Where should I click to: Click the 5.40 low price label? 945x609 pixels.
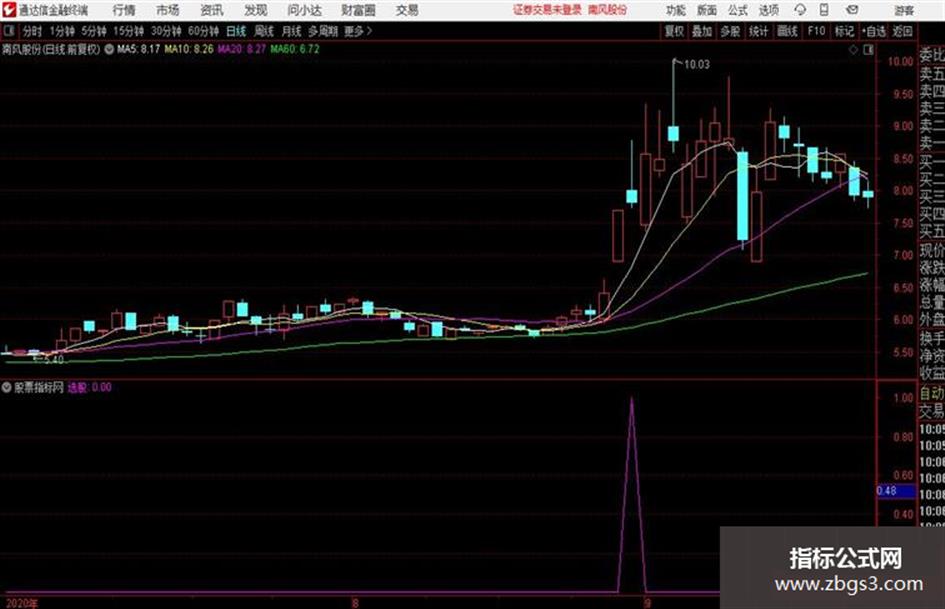point(54,359)
